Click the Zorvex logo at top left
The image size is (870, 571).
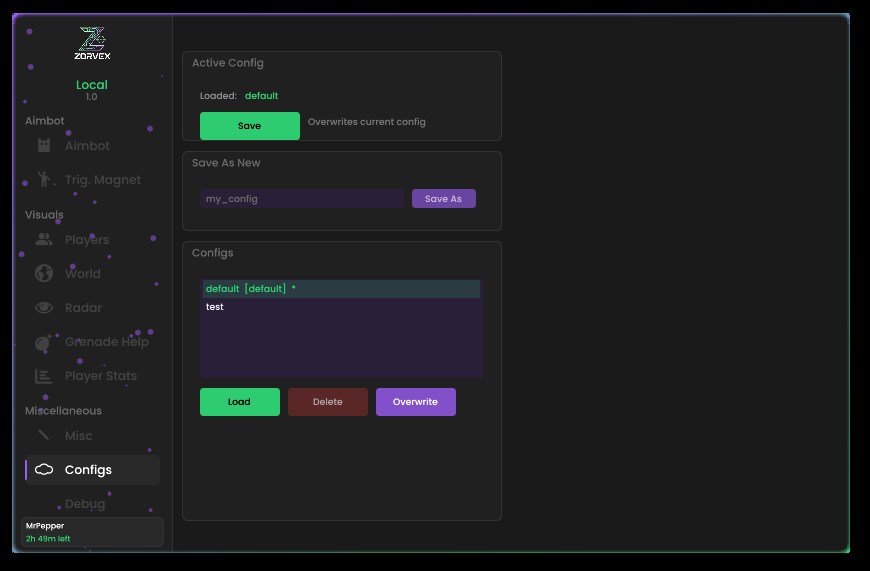[92, 45]
